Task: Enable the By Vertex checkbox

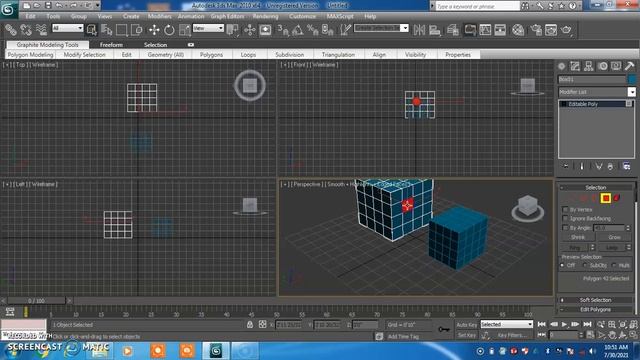Action: pos(565,209)
